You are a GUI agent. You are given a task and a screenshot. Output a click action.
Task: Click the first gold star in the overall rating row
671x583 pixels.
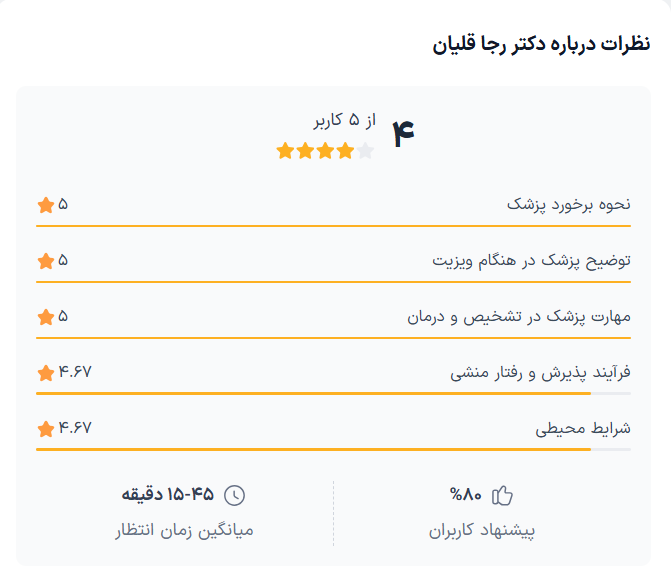(x=285, y=151)
